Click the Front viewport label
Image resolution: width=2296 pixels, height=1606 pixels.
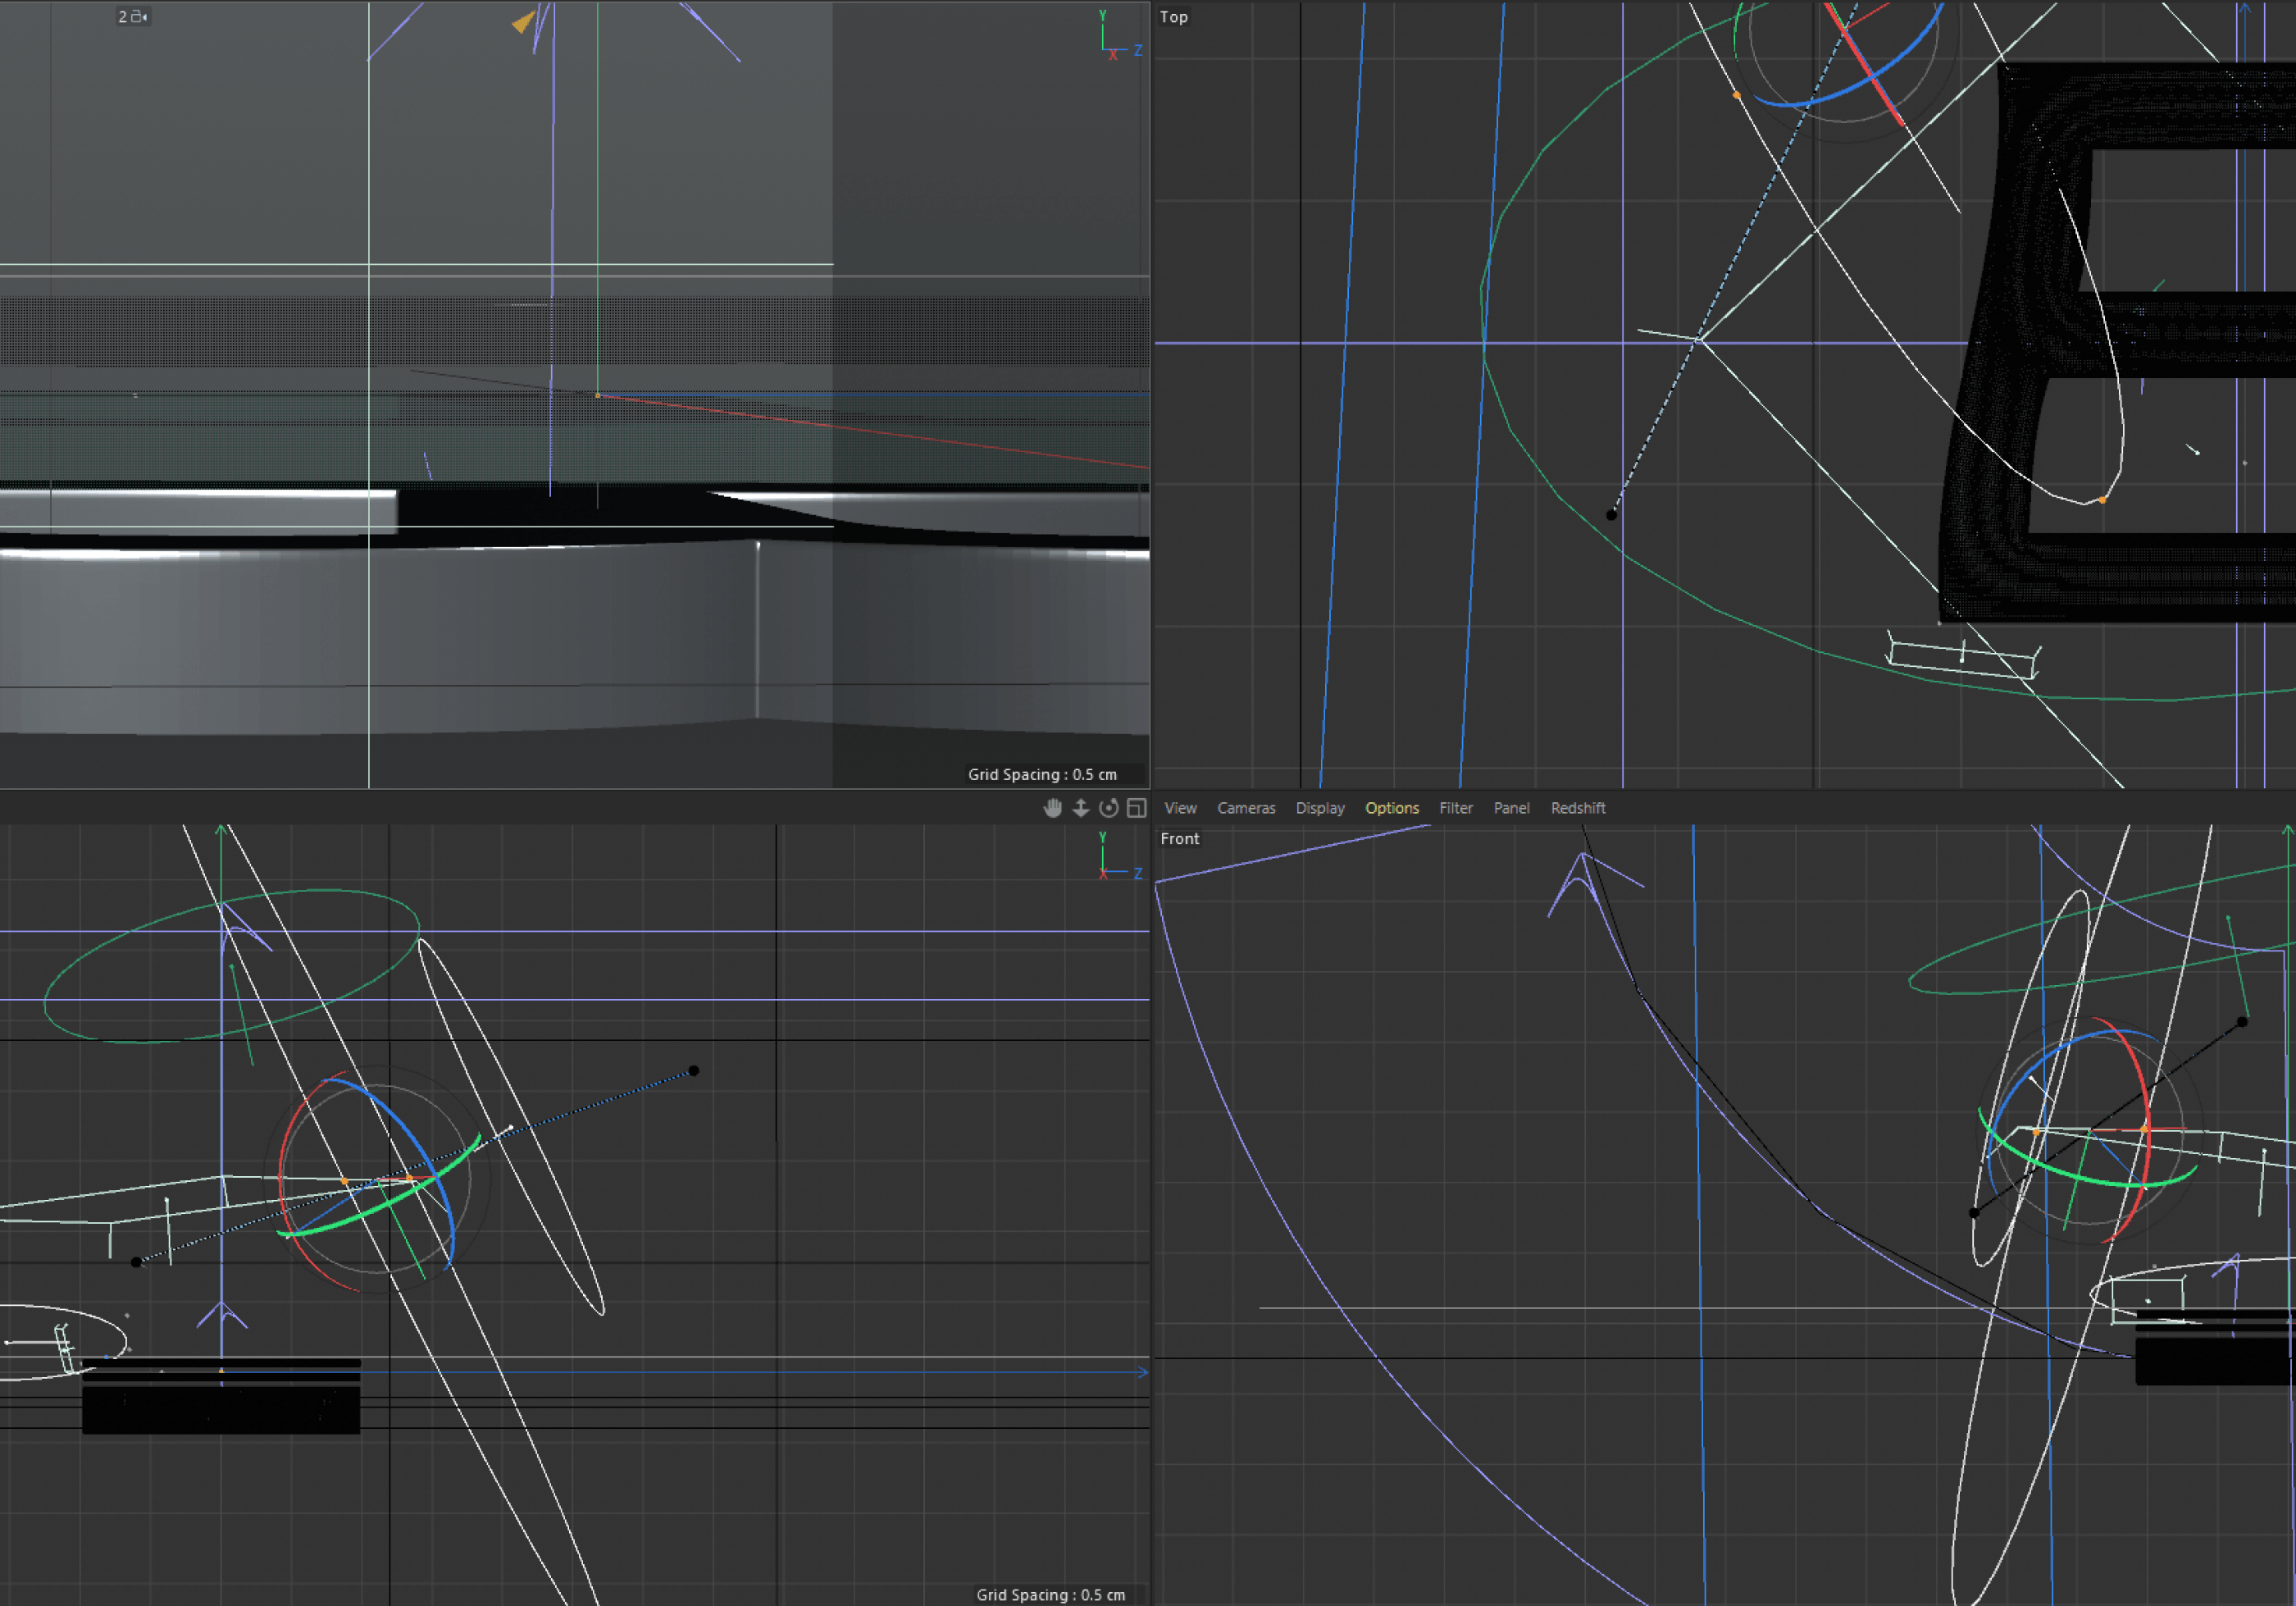[x=1179, y=839]
